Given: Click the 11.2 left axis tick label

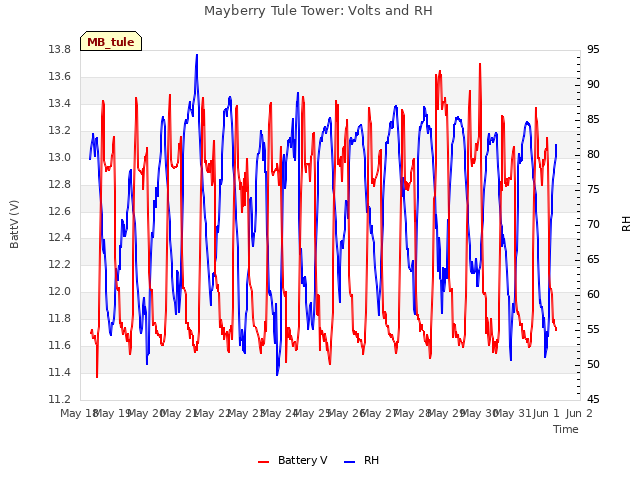Looking at the screenshot, I should (60, 399).
